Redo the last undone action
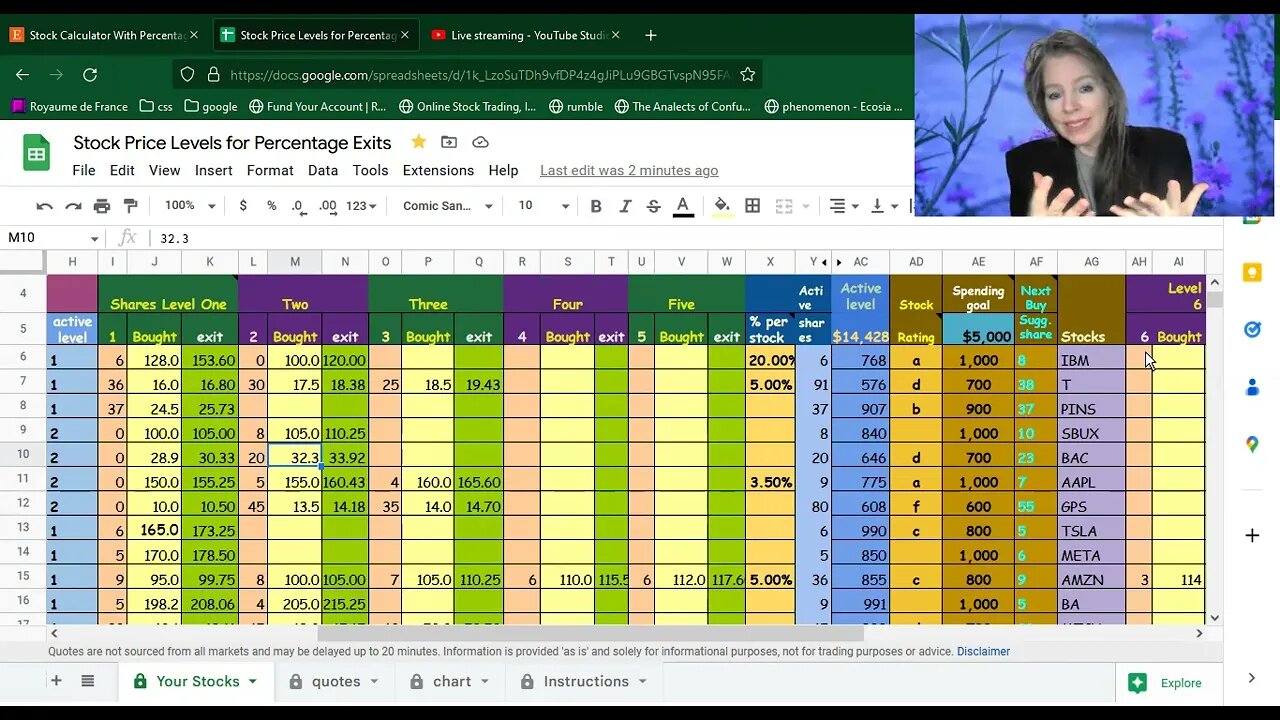This screenshot has width=1280, height=720. 73,206
